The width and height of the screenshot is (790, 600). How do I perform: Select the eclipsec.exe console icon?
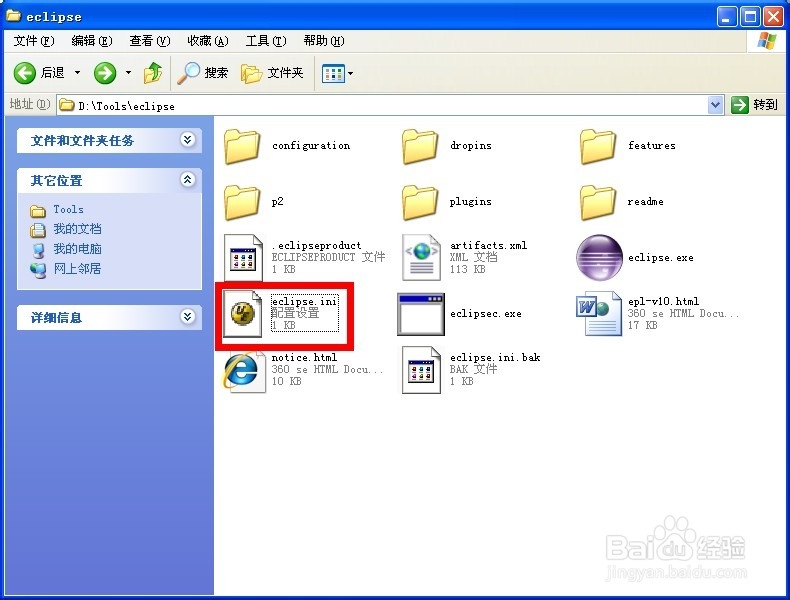421,314
